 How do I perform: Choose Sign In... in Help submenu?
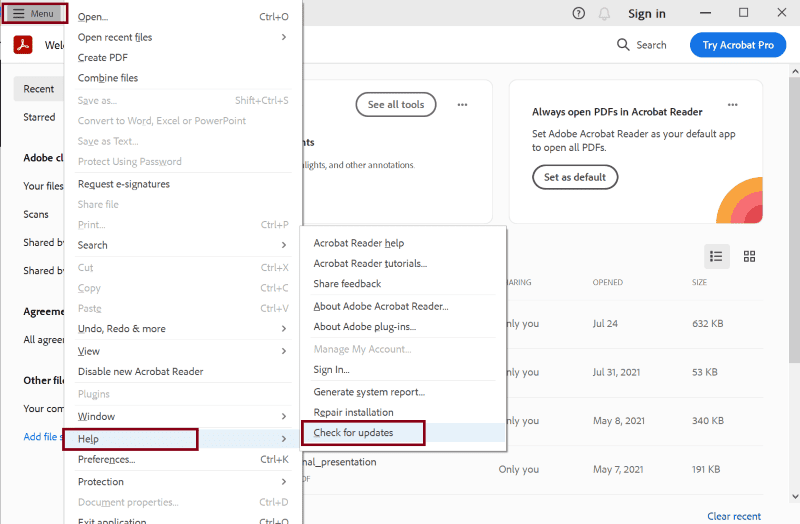[x=404, y=370]
